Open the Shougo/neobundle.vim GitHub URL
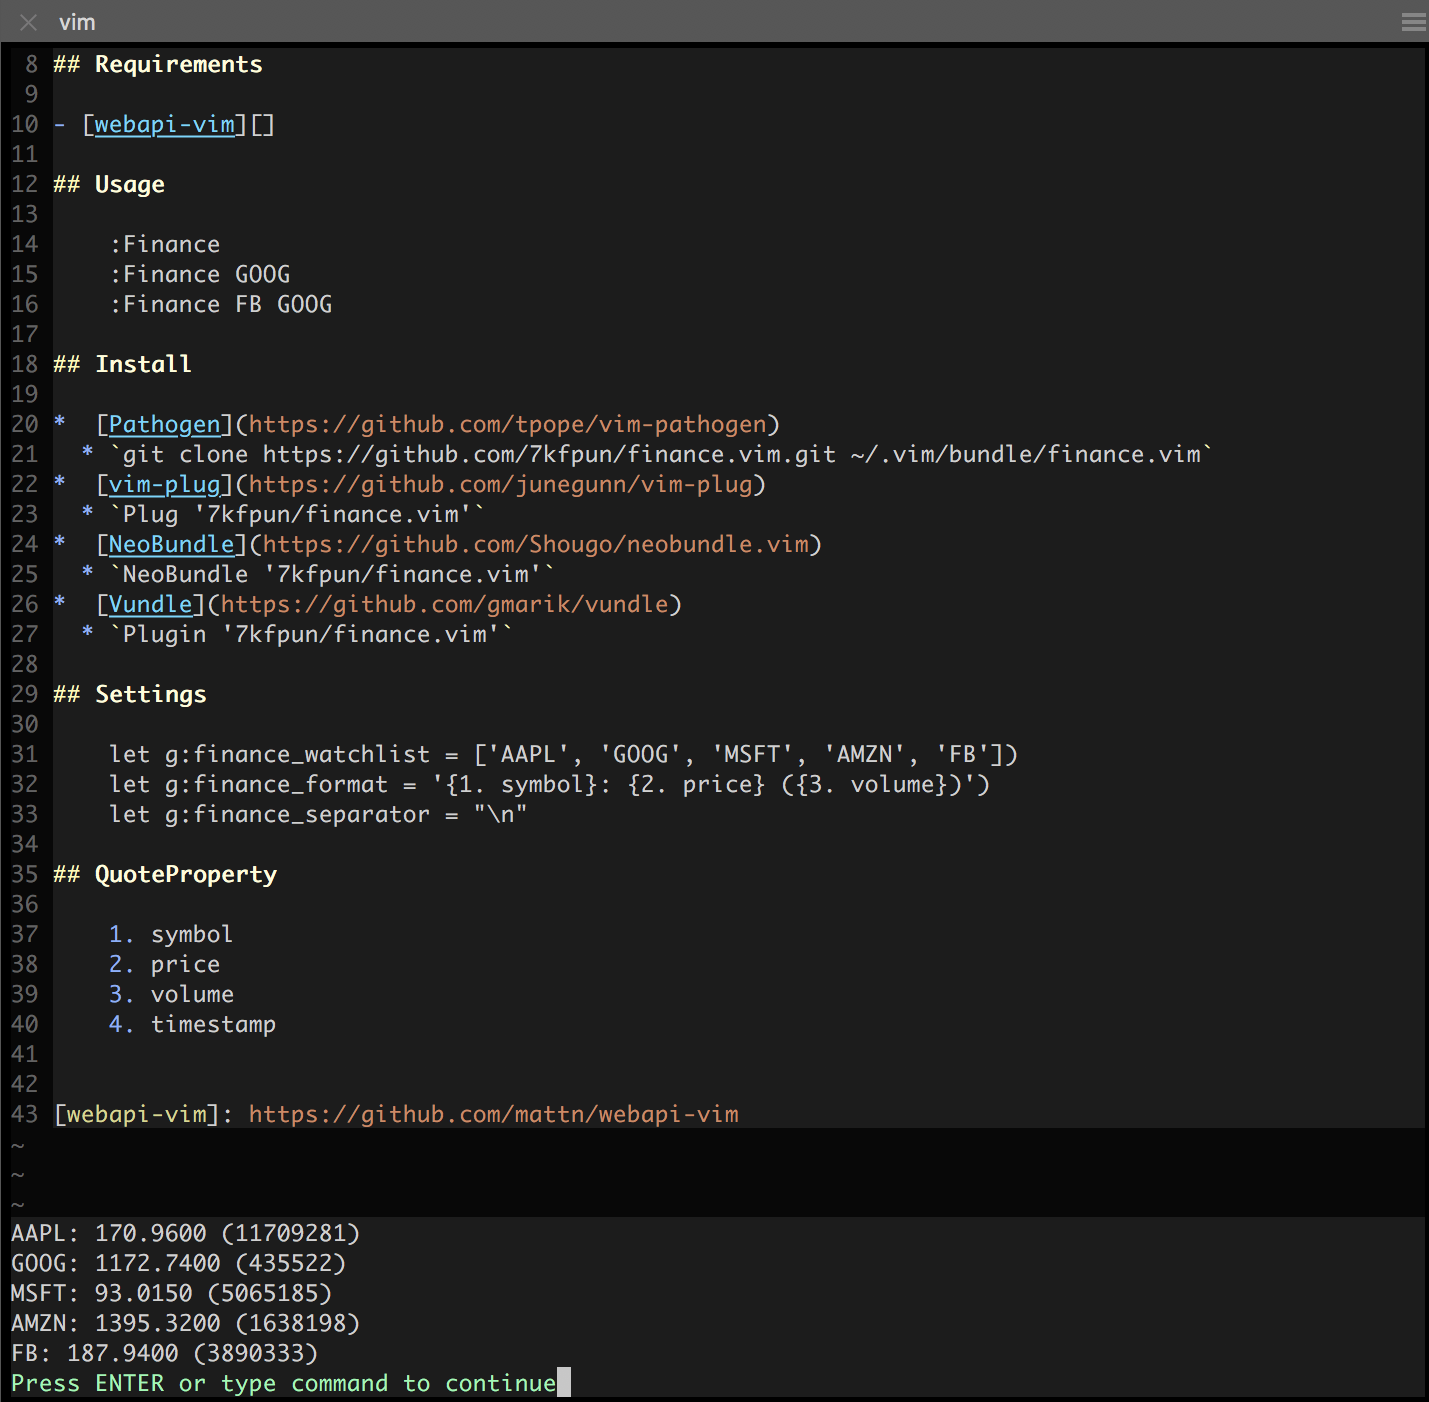Viewport: 1429px width, 1402px height. [x=535, y=545]
